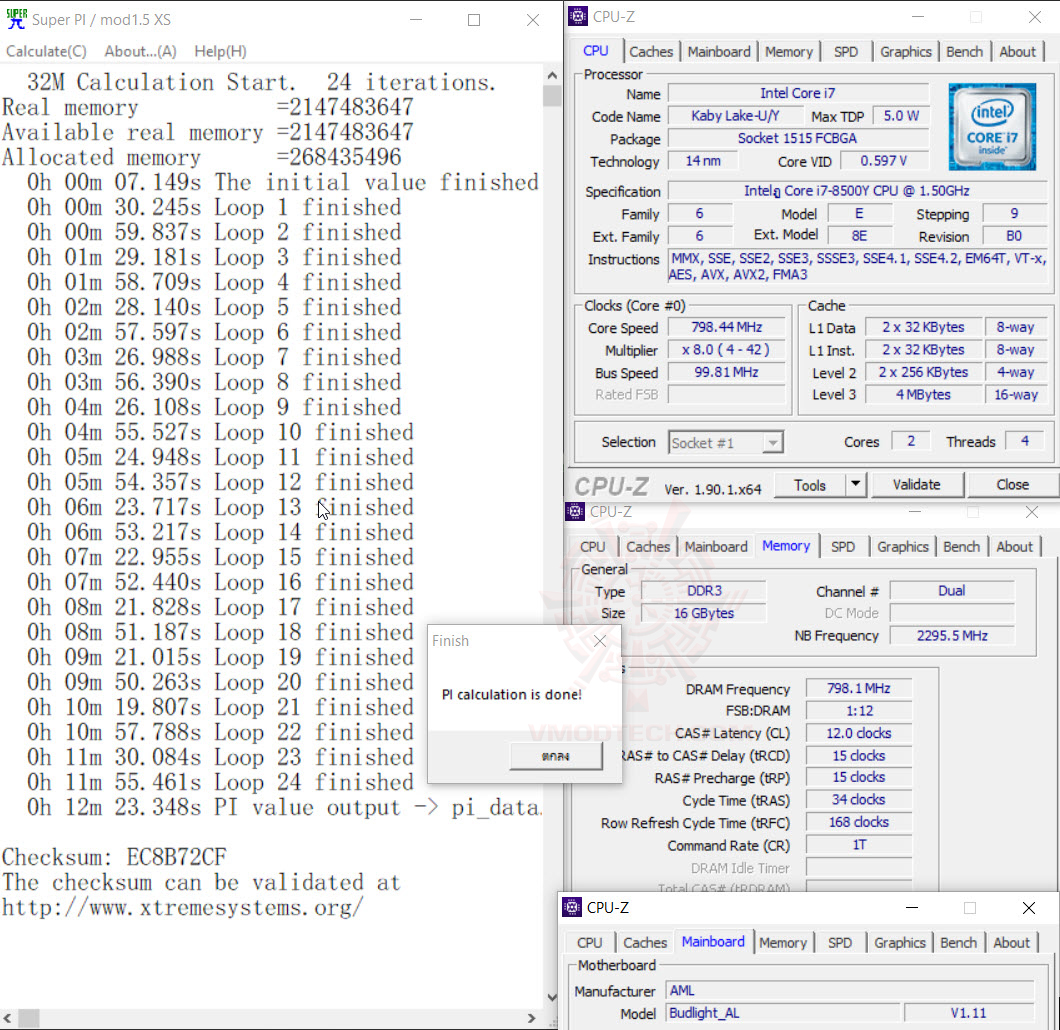1060x1030 pixels.
Task: Open Caches tab in bottom Mainboard CPU-Z window
Action: pos(645,943)
